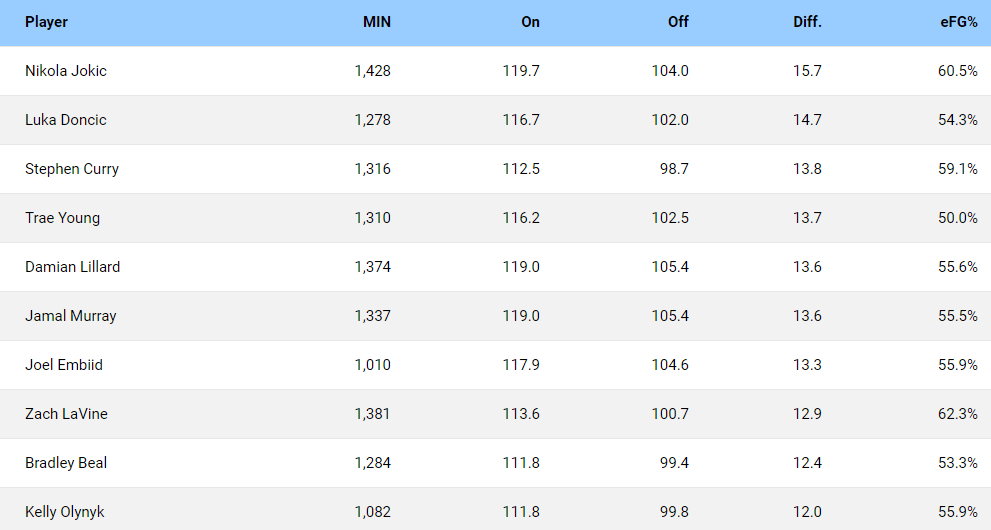The width and height of the screenshot is (991, 530).
Task: Select Zach LaVine's 62.3% eFG value
Action: [x=958, y=414]
